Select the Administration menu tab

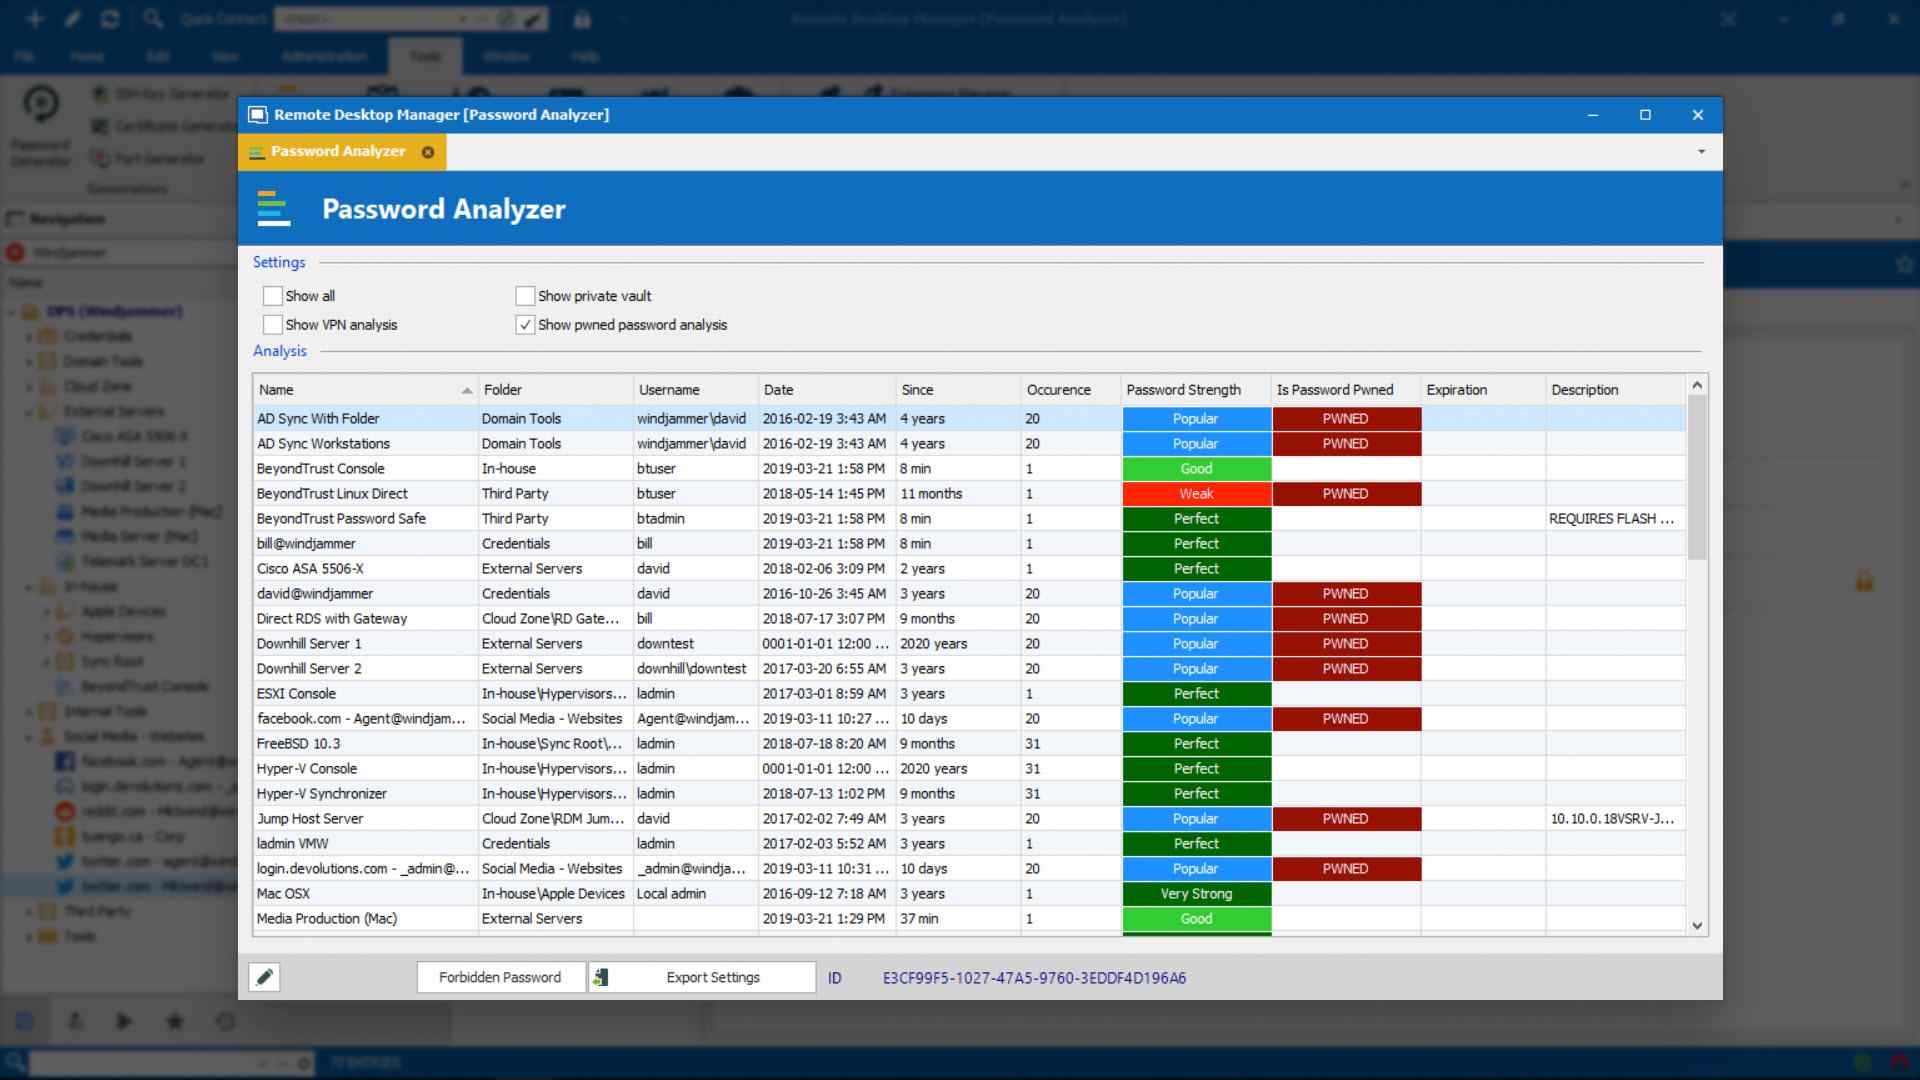pyautogui.click(x=324, y=55)
